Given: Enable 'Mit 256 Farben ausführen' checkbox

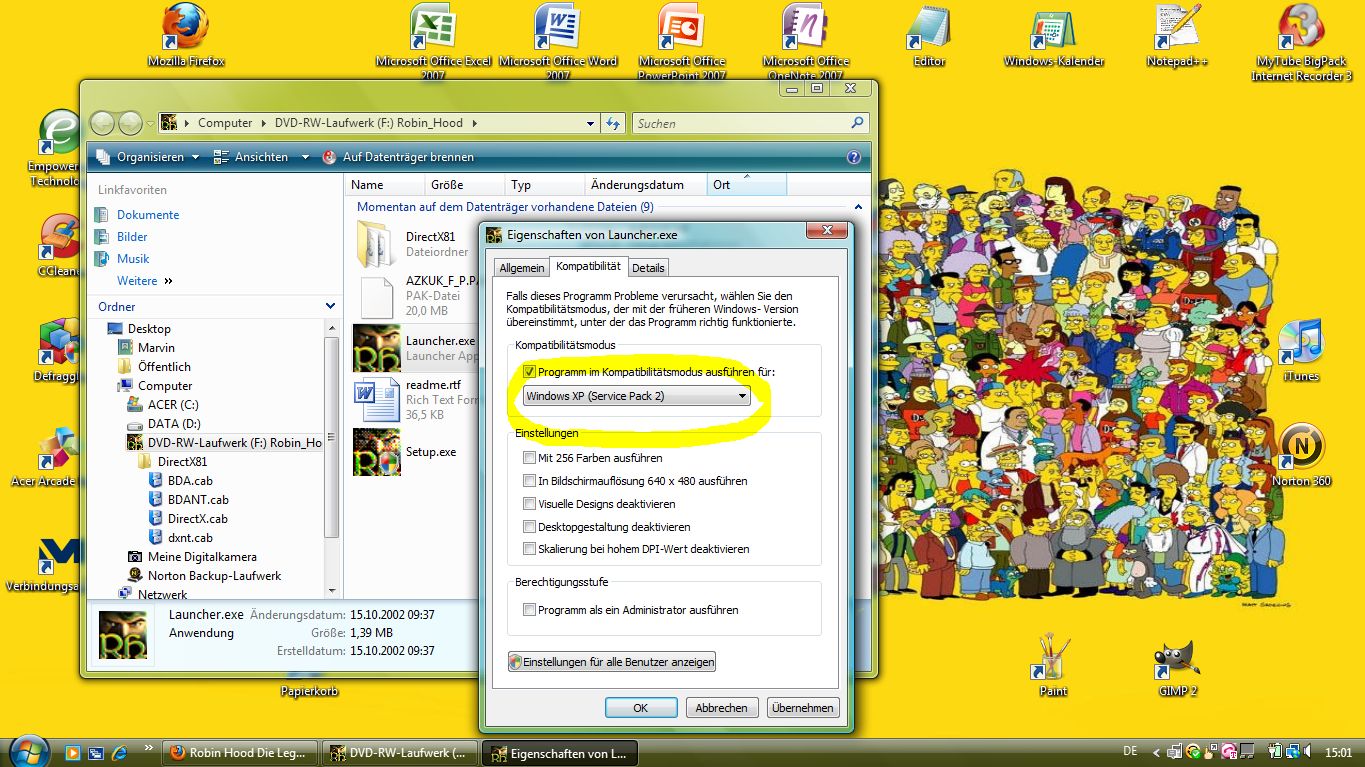Looking at the screenshot, I should pyautogui.click(x=529, y=458).
